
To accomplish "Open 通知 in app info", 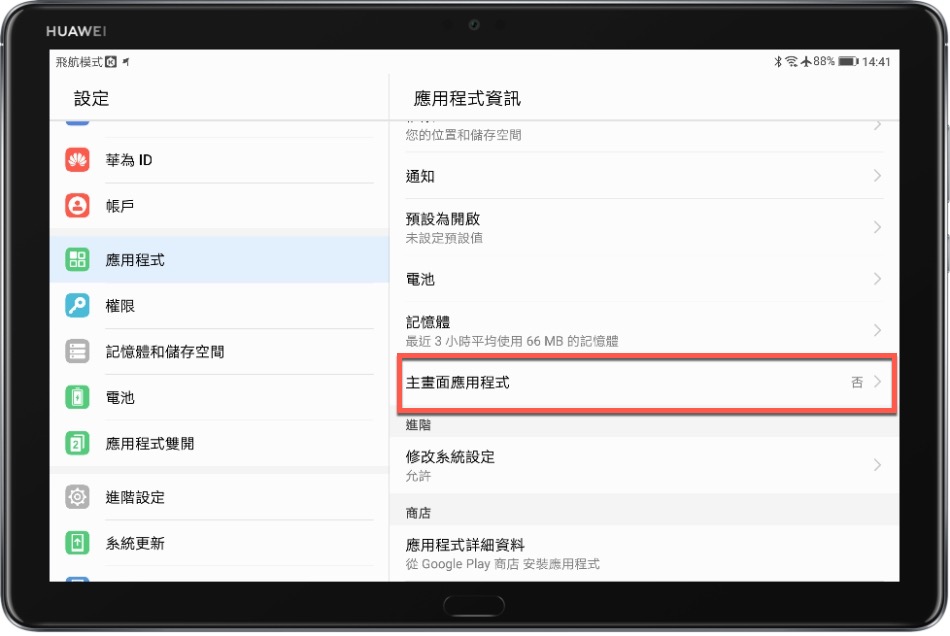I will (644, 176).
